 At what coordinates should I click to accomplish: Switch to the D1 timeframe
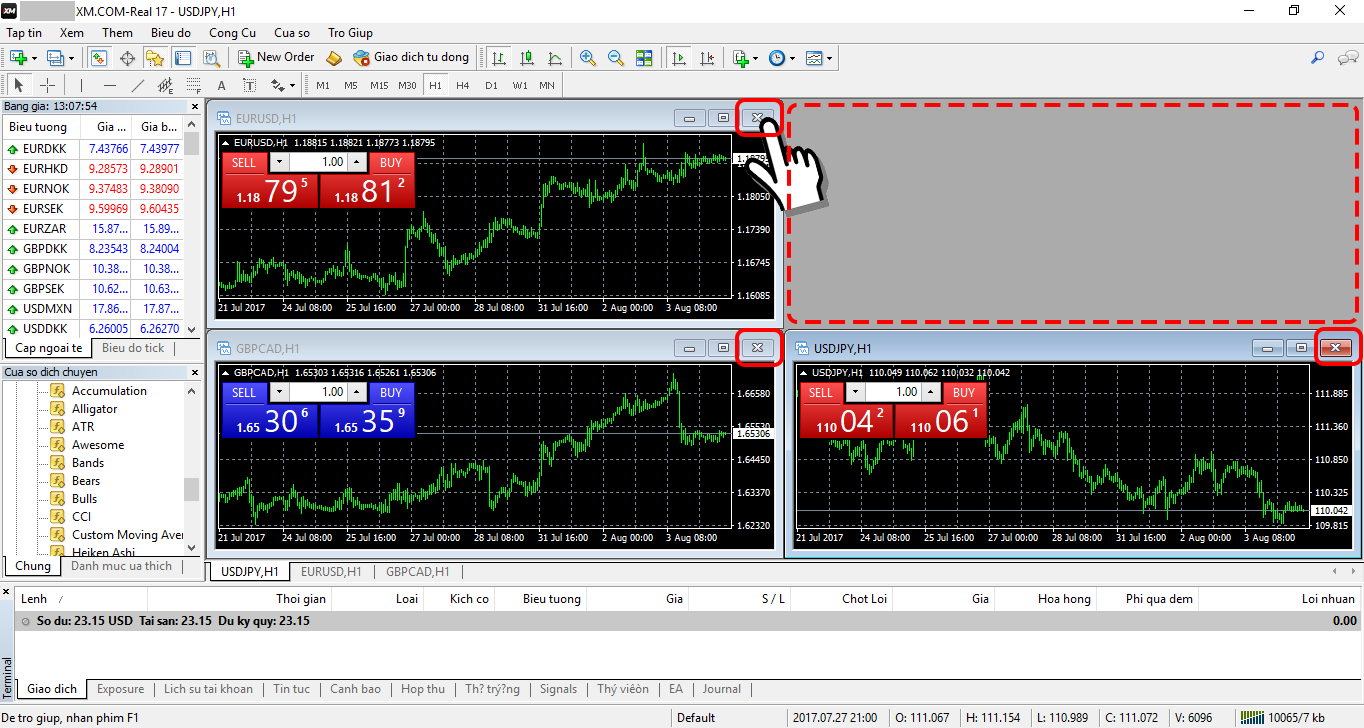point(491,85)
